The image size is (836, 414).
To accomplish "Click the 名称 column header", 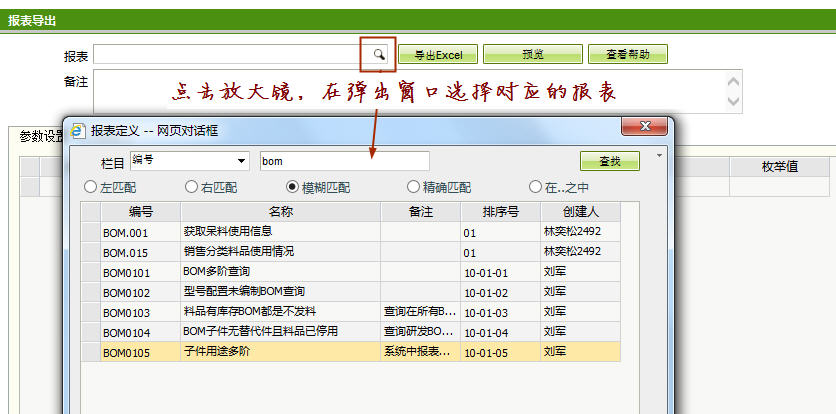I will pyautogui.click(x=281, y=212).
